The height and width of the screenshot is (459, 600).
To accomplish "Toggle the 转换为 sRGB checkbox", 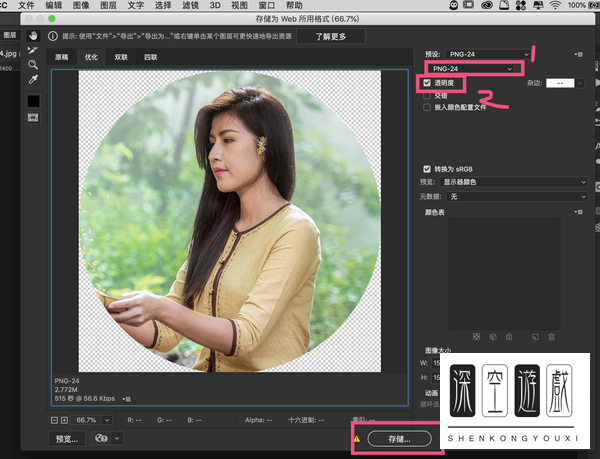I will click(x=427, y=168).
